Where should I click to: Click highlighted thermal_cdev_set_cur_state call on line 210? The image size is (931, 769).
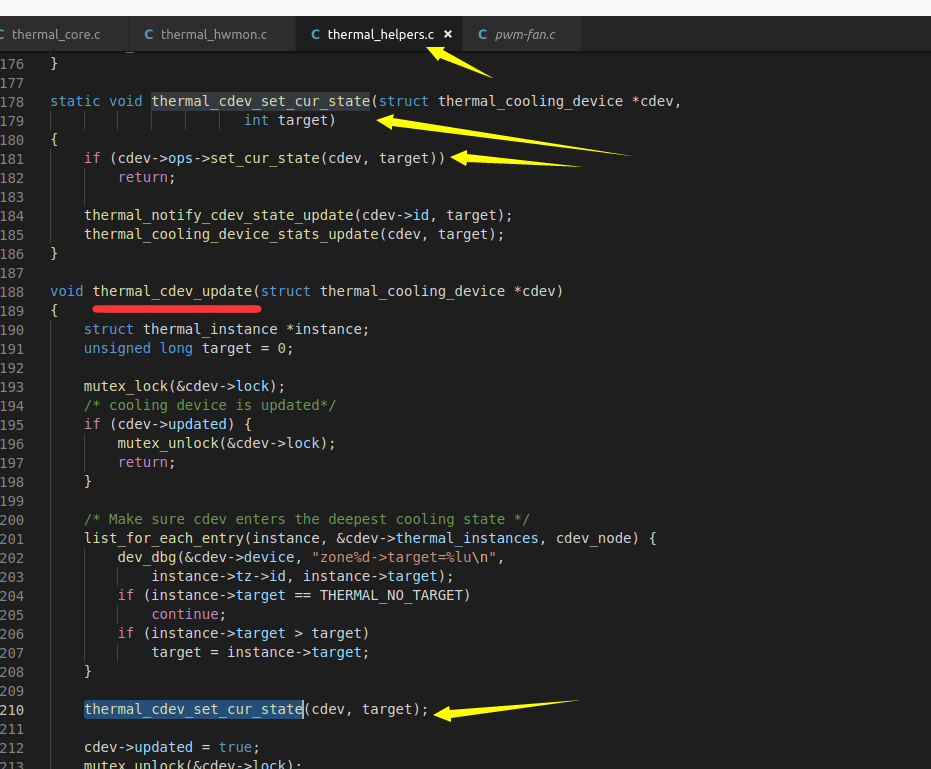click(x=193, y=709)
